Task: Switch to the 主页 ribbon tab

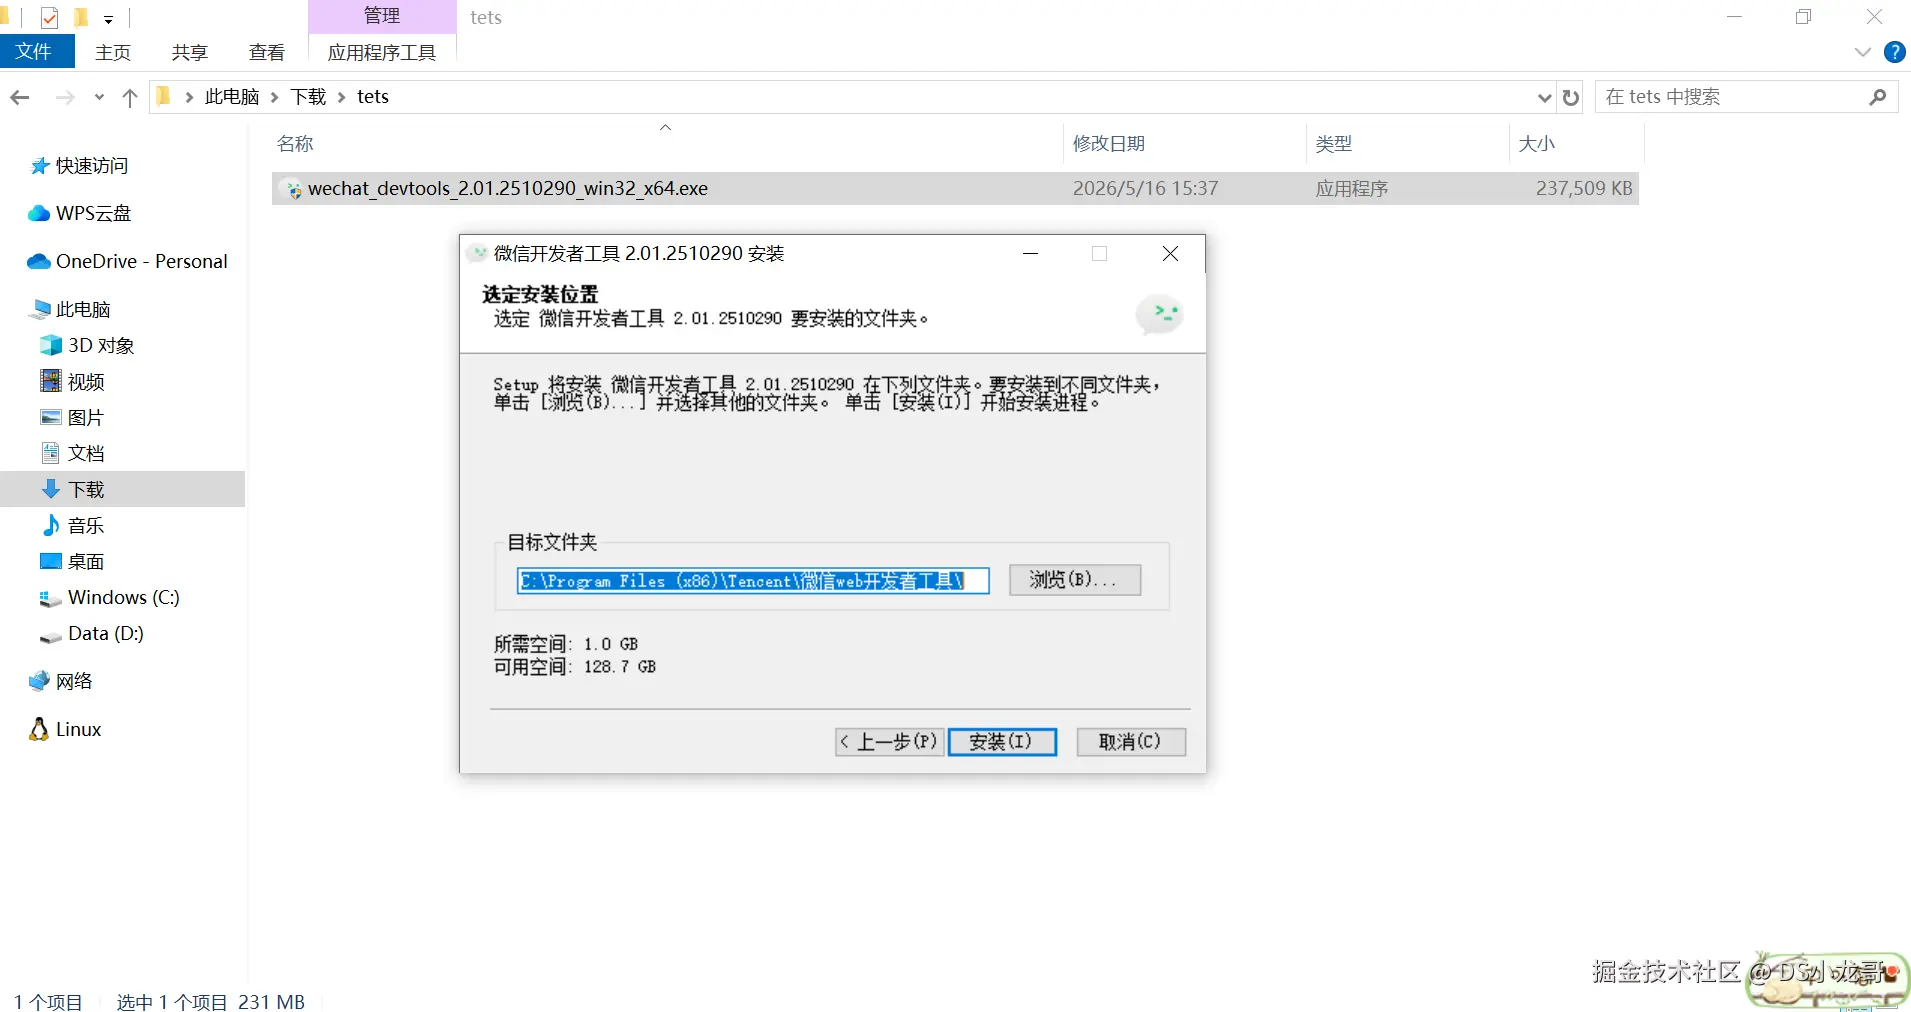Action: 113,52
